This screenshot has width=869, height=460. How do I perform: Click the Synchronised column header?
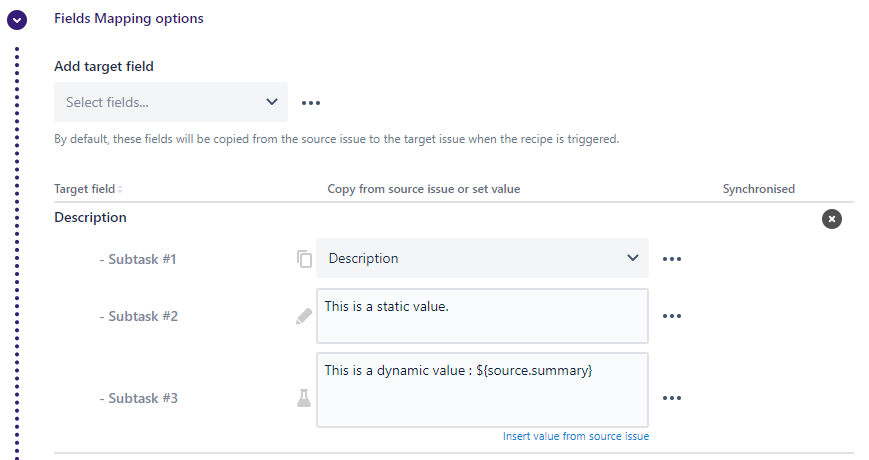tap(758, 189)
